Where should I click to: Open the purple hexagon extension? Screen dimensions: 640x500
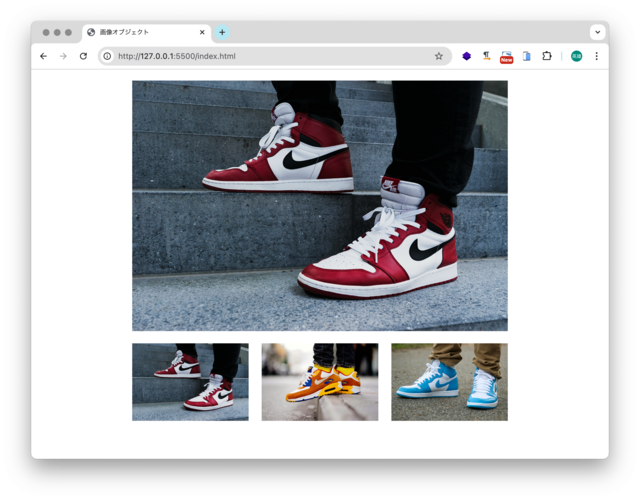[x=467, y=56]
